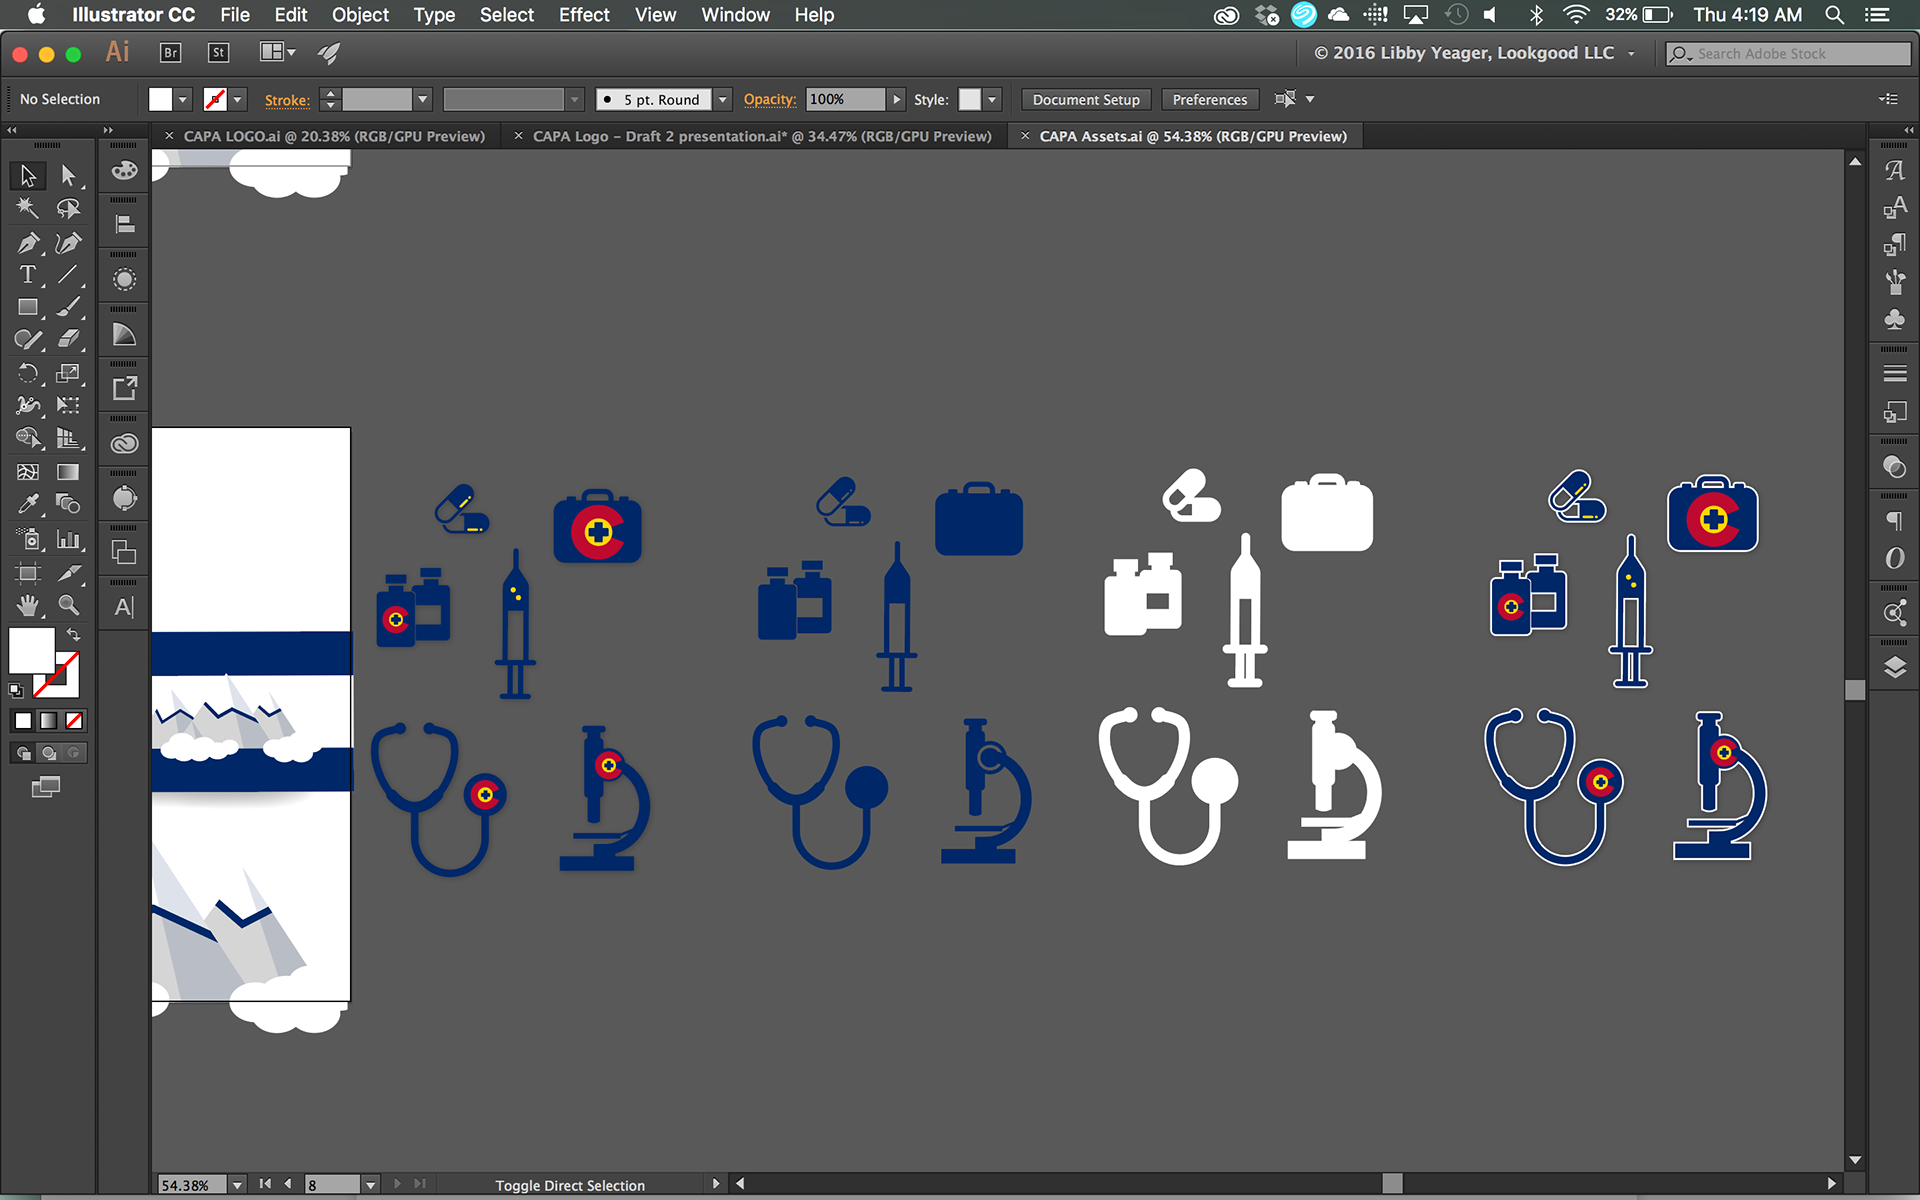Image resolution: width=1920 pixels, height=1200 pixels.
Task: Select the Pen tool
Action: pos(27,242)
